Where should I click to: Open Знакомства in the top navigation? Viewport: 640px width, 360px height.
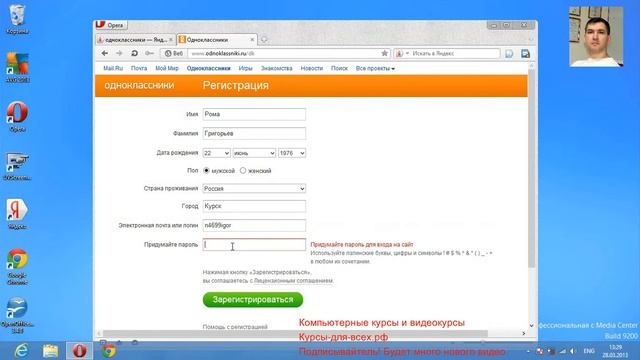tap(276, 69)
